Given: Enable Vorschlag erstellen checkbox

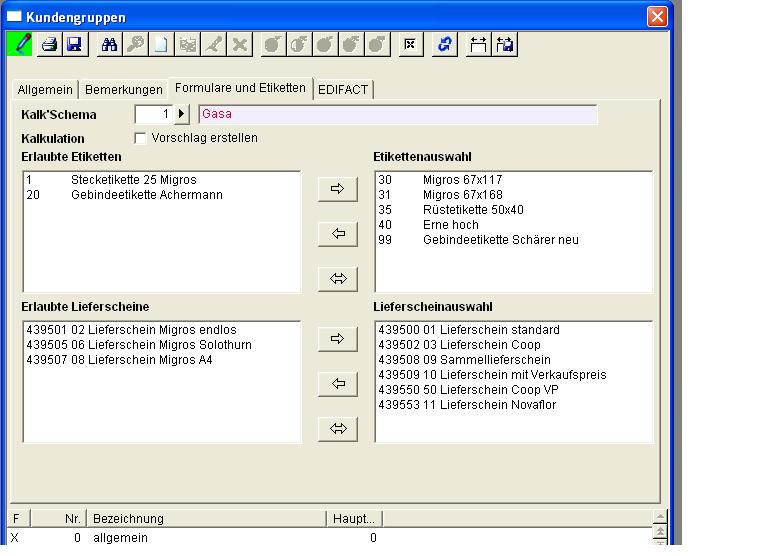Looking at the screenshot, I should tap(140, 138).
